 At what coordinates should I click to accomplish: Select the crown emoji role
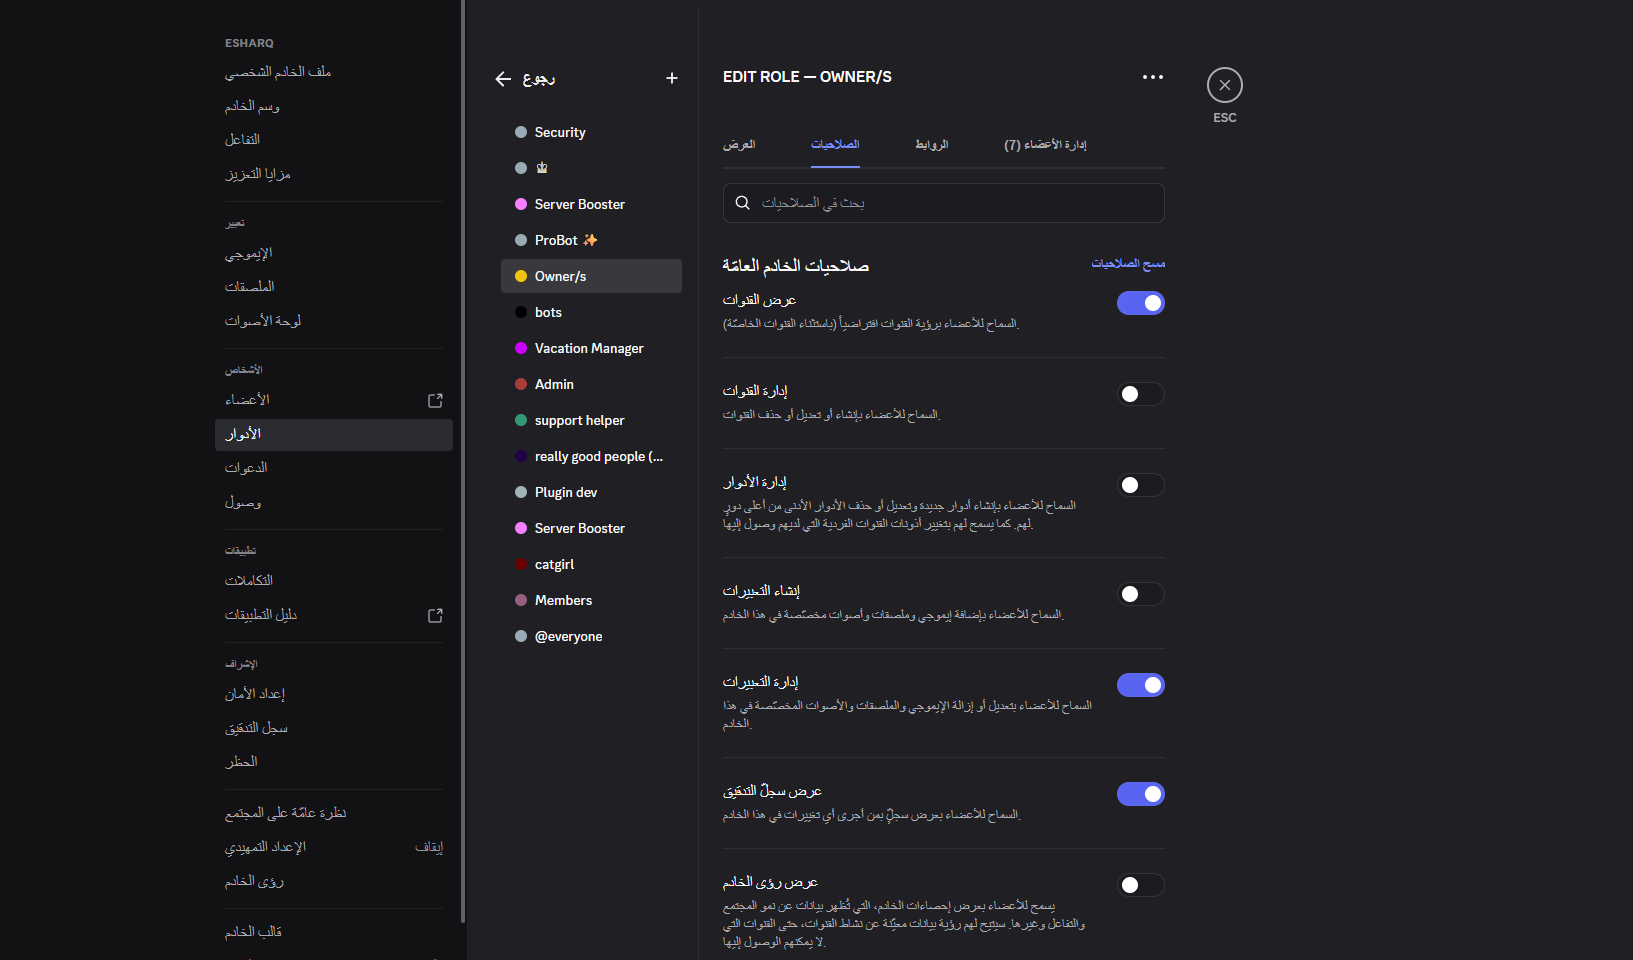(591, 168)
